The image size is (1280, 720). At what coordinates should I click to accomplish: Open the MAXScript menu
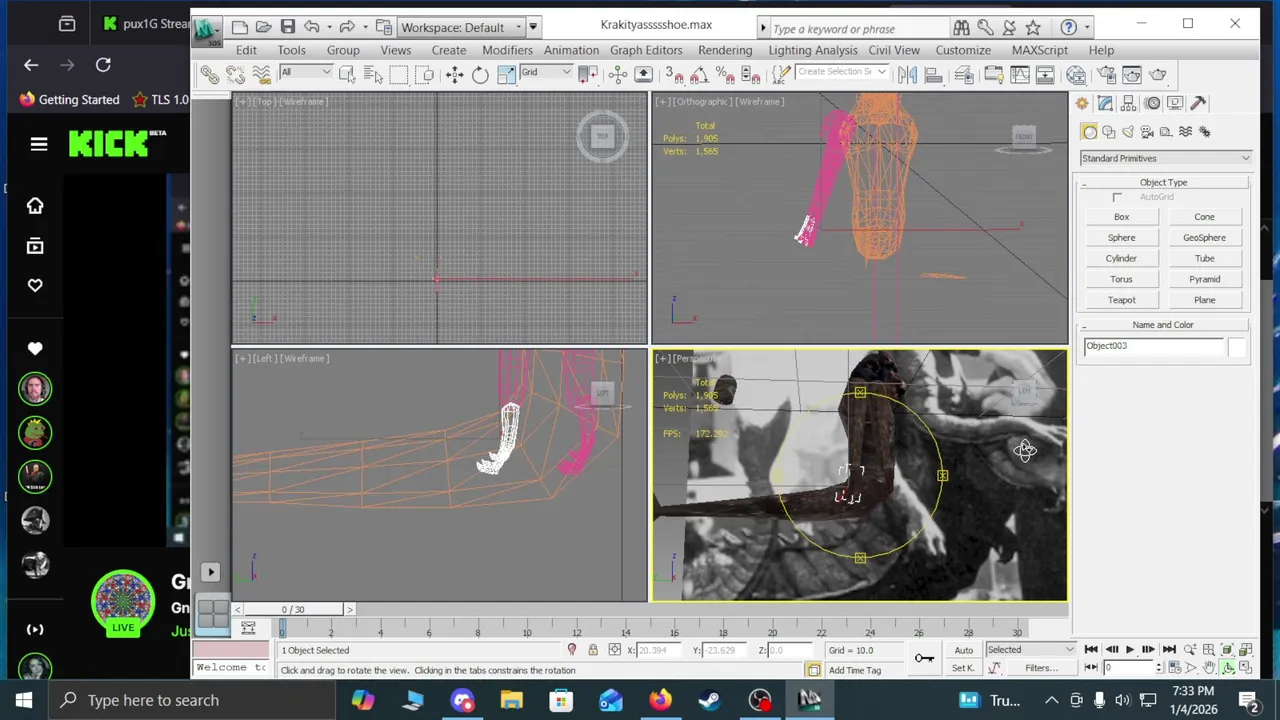1039,50
